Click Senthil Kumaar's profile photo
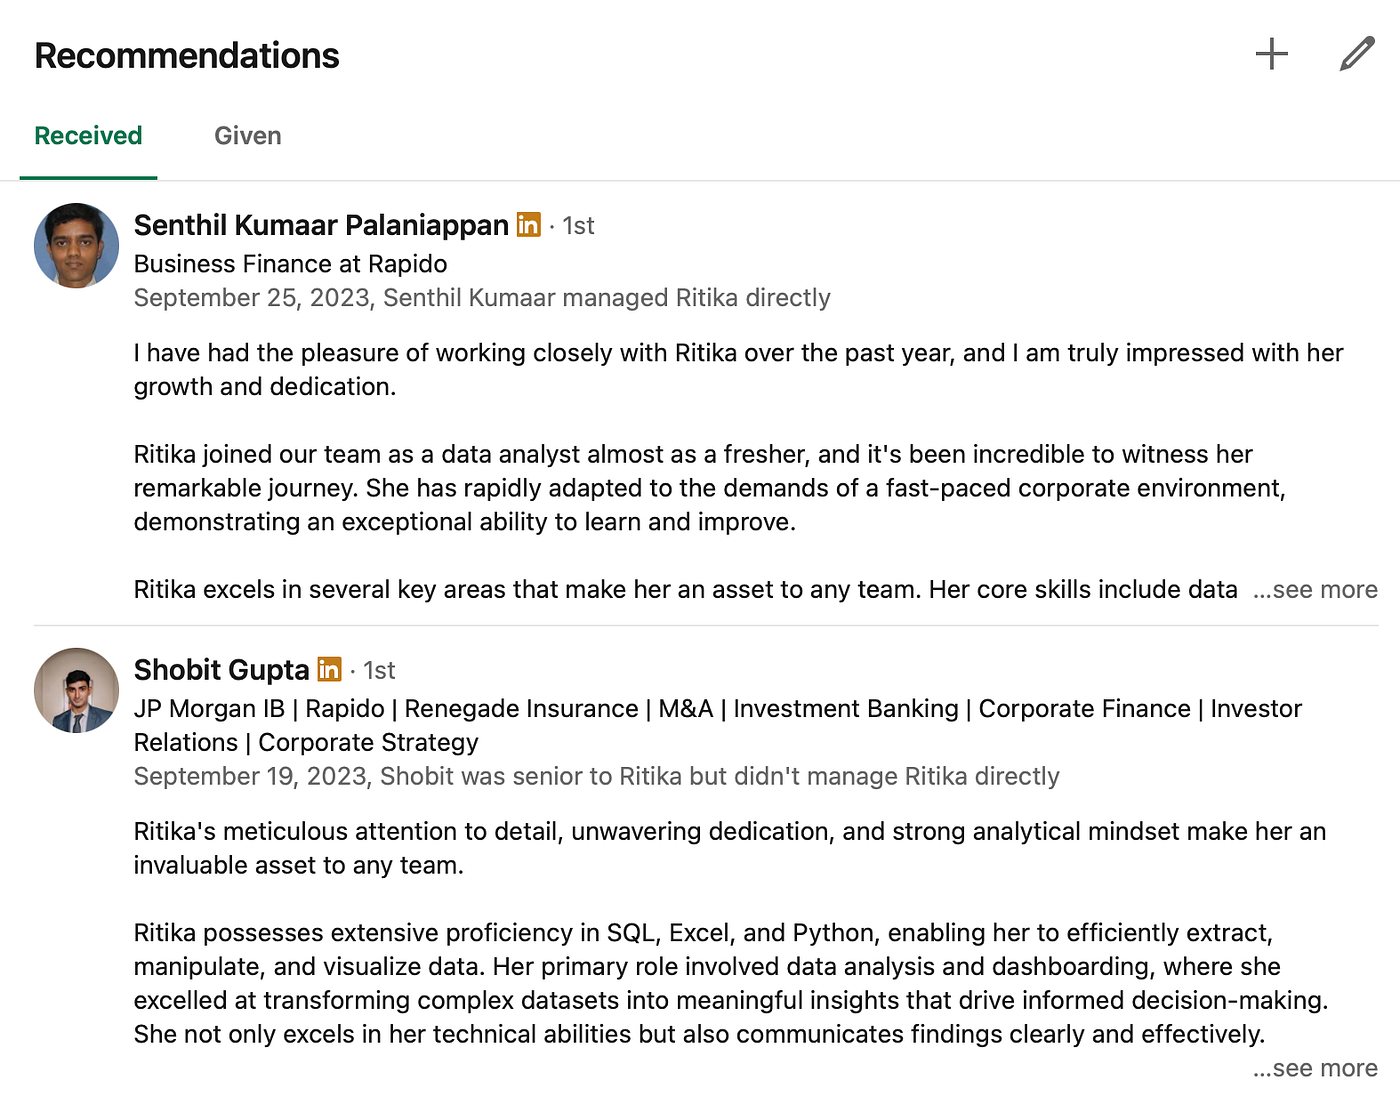The height and width of the screenshot is (1098, 1400). click(76, 245)
